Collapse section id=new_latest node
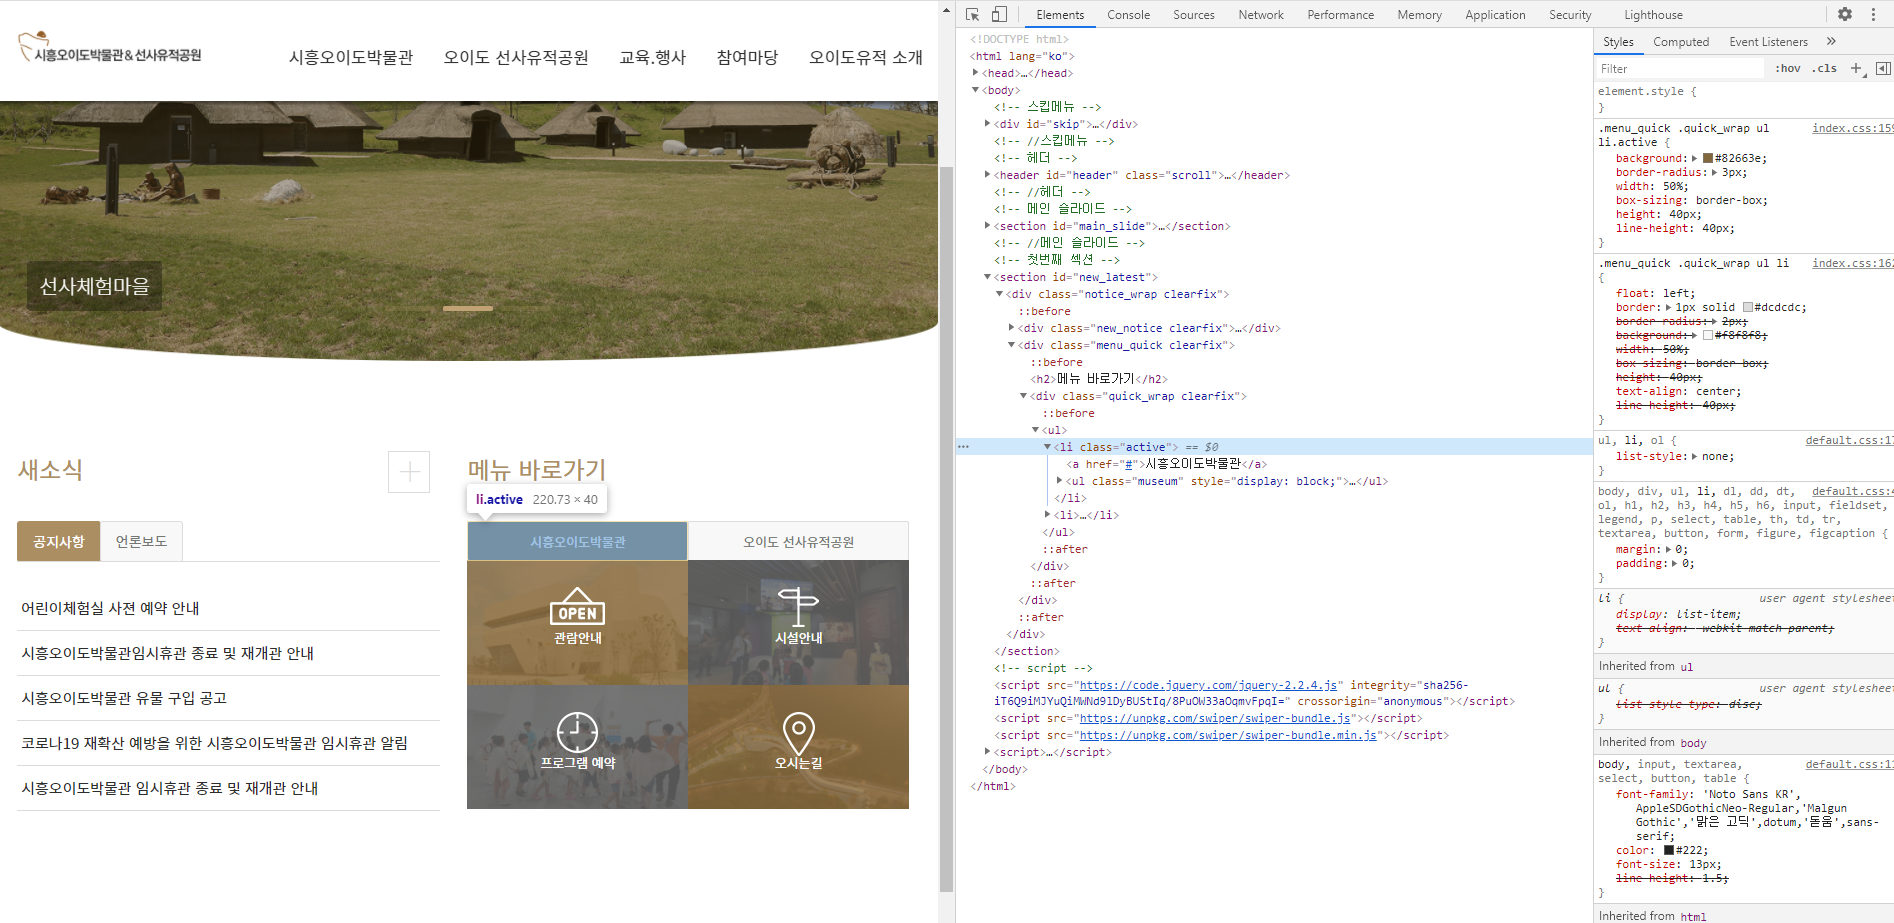Screen dimensions: 1894x923 pos(987,277)
